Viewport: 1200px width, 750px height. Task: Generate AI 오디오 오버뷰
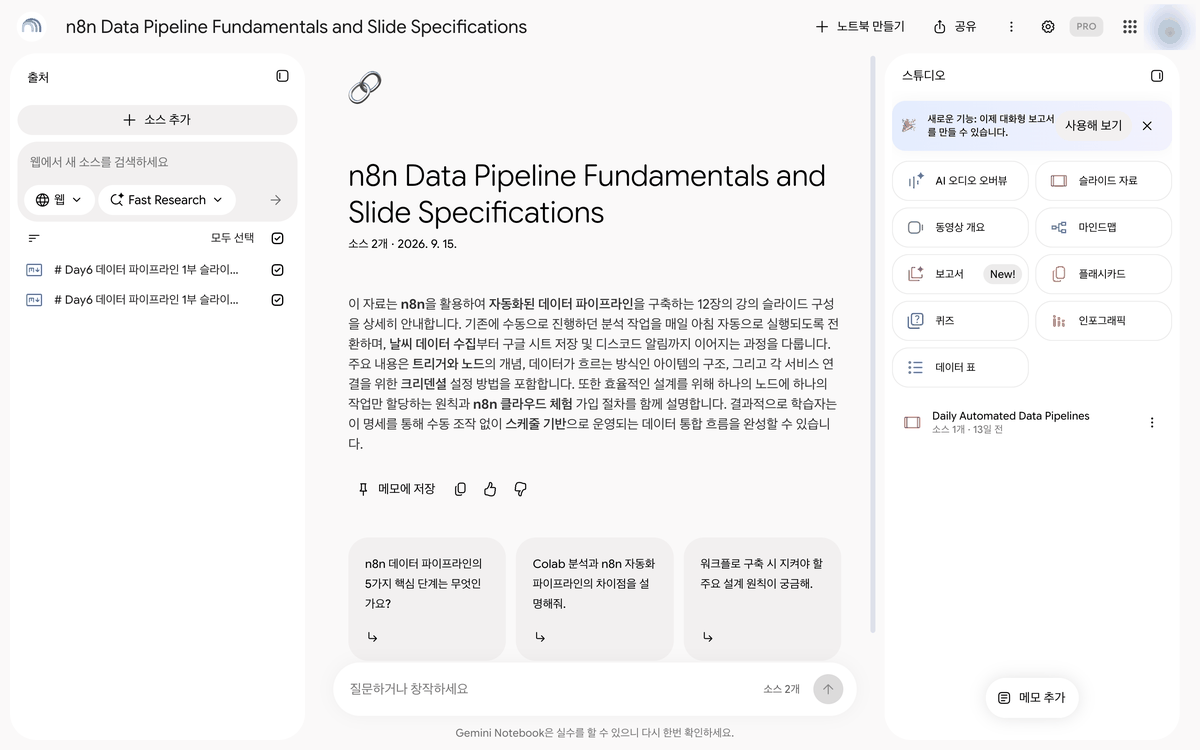click(960, 181)
